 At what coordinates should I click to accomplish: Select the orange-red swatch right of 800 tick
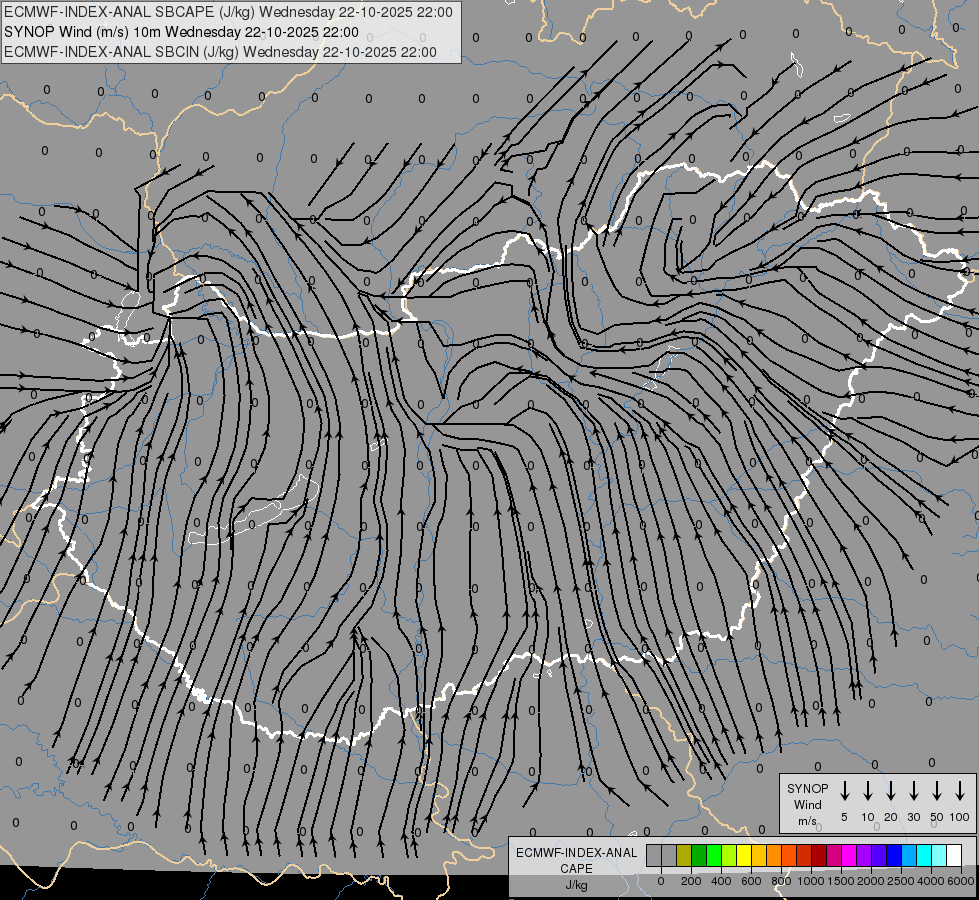(x=789, y=855)
